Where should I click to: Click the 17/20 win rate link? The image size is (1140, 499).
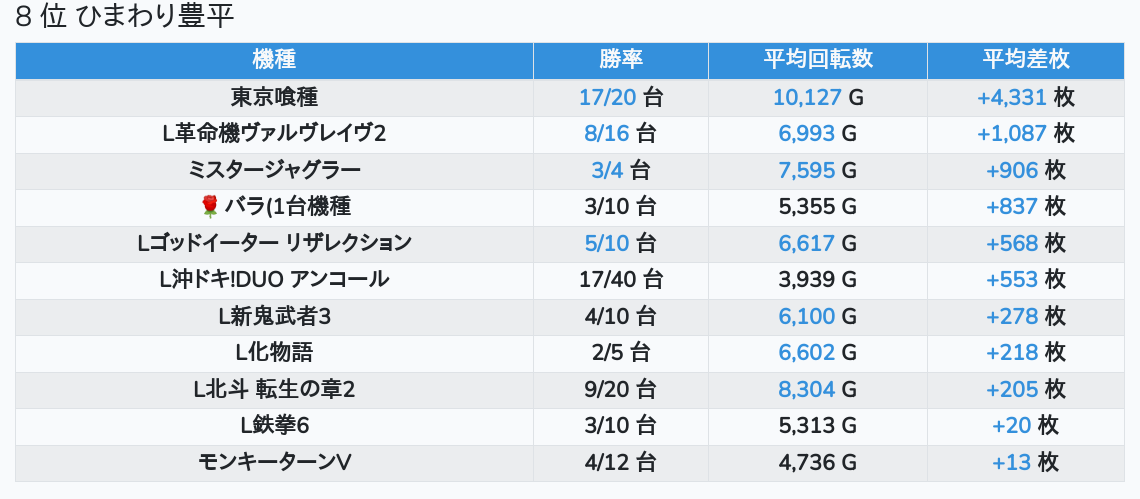608,97
